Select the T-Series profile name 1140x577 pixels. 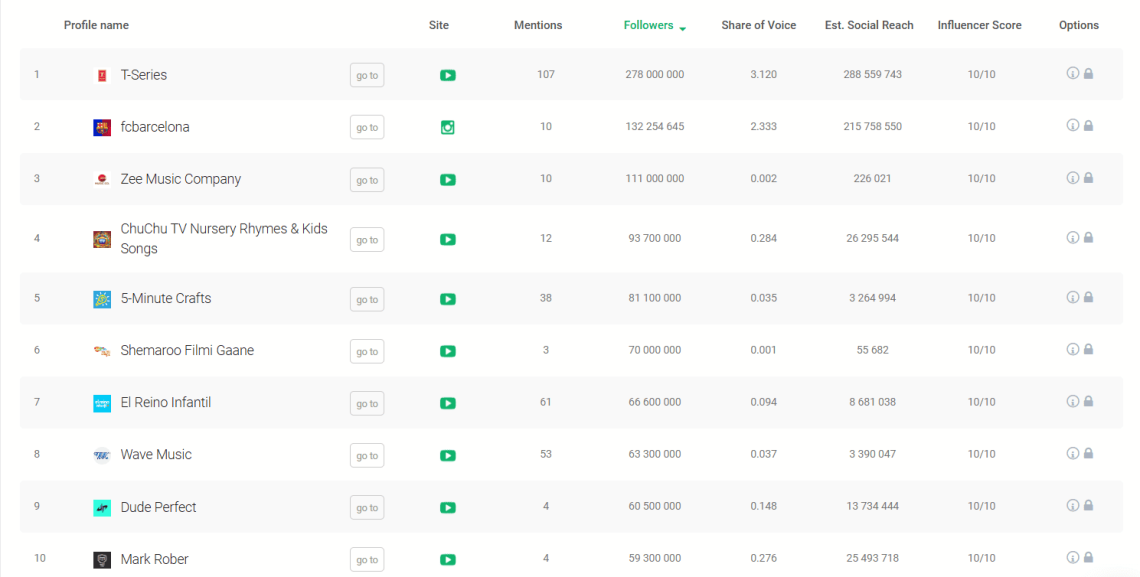[x=144, y=75]
